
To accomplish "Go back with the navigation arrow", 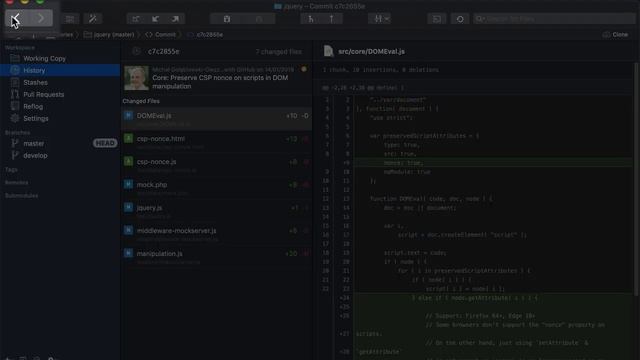I will pyautogui.click(x=16, y=18).
